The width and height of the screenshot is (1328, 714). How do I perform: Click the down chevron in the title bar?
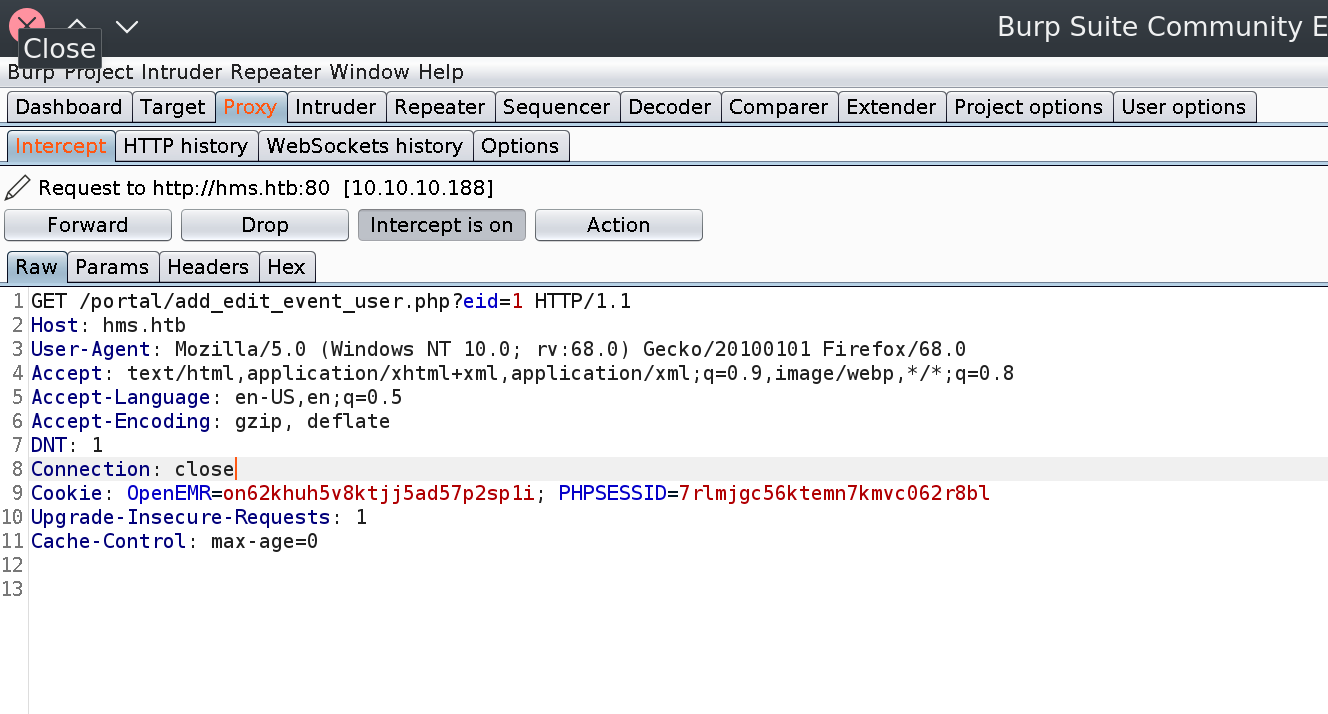(126, 27)
